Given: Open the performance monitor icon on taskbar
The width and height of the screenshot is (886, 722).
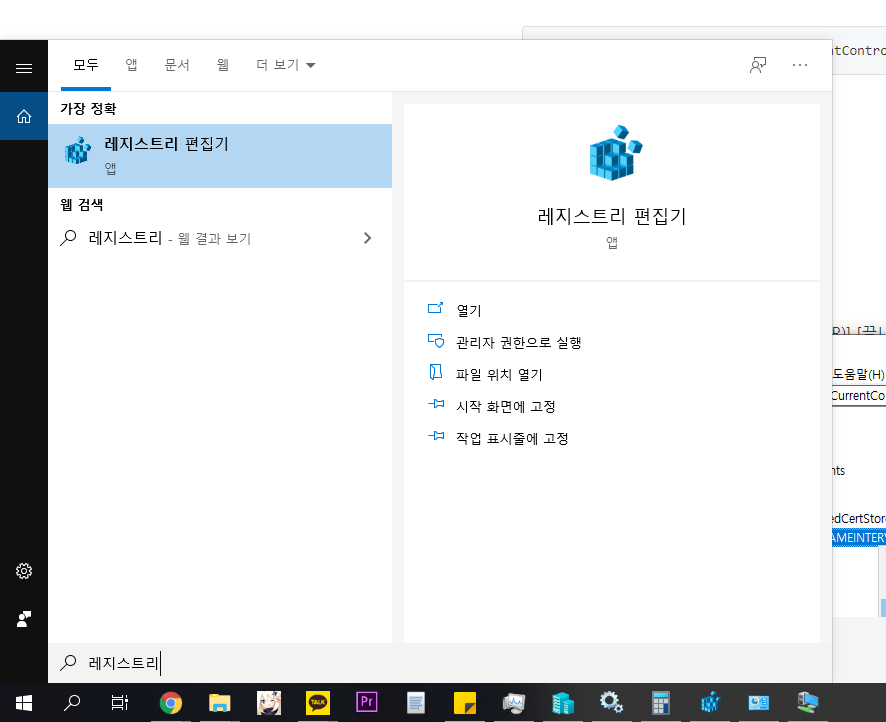Looking at the screenshot, I should (x=514, y=703).
